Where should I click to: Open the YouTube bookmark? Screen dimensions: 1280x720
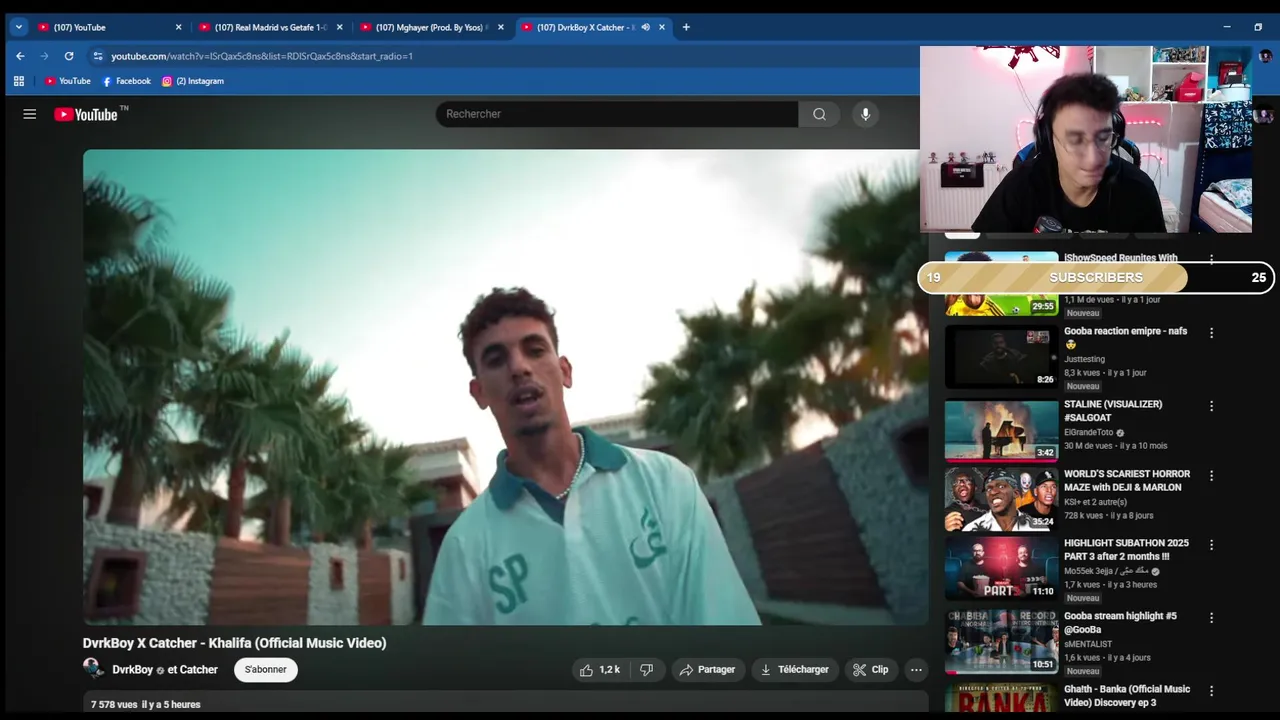click(68, 81)
